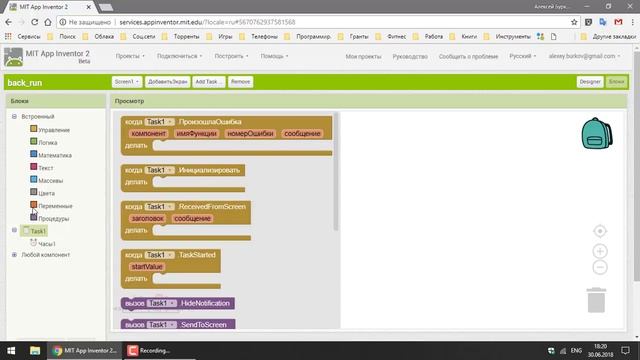The width and height of the screenshot is (640, 360).
Task: Open the Windows notification center
Action: (625, 351)
